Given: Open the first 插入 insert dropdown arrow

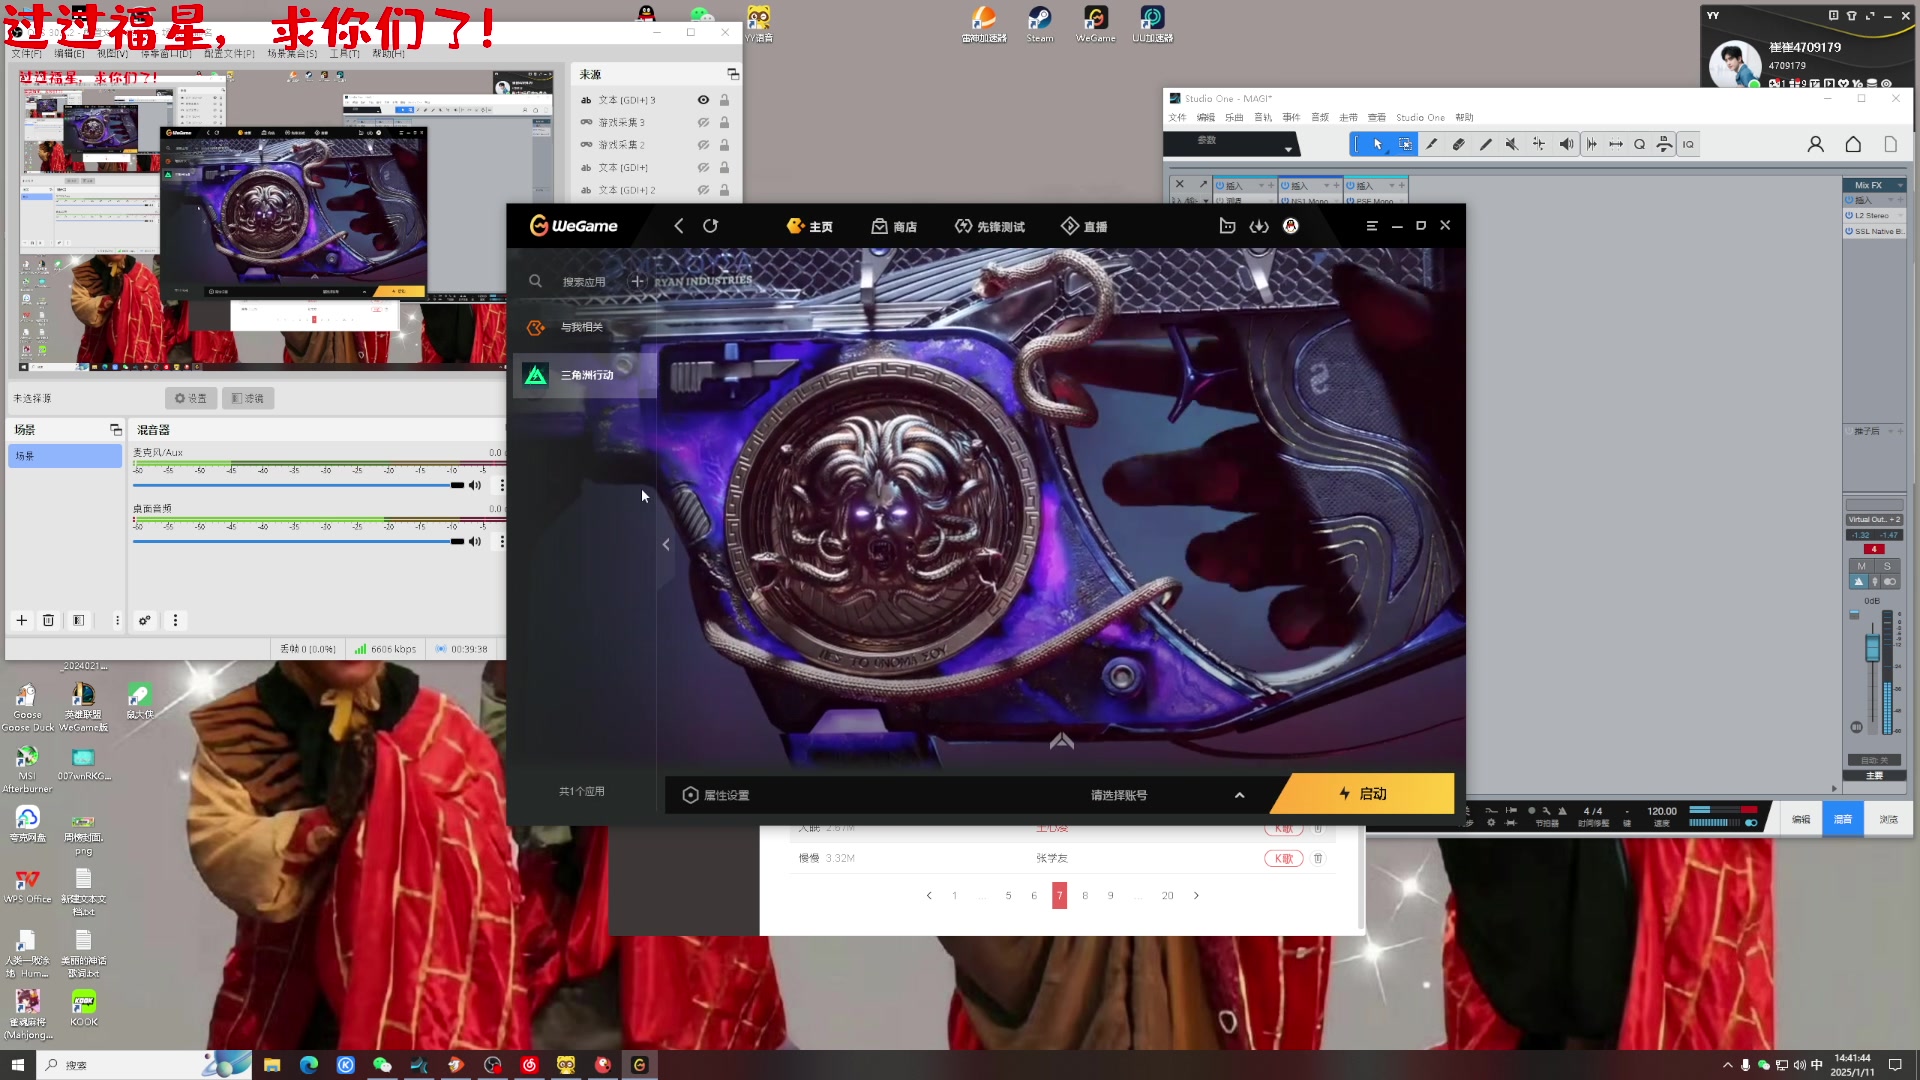Looking at the screenshot, I should click(x=1261, y=186).
